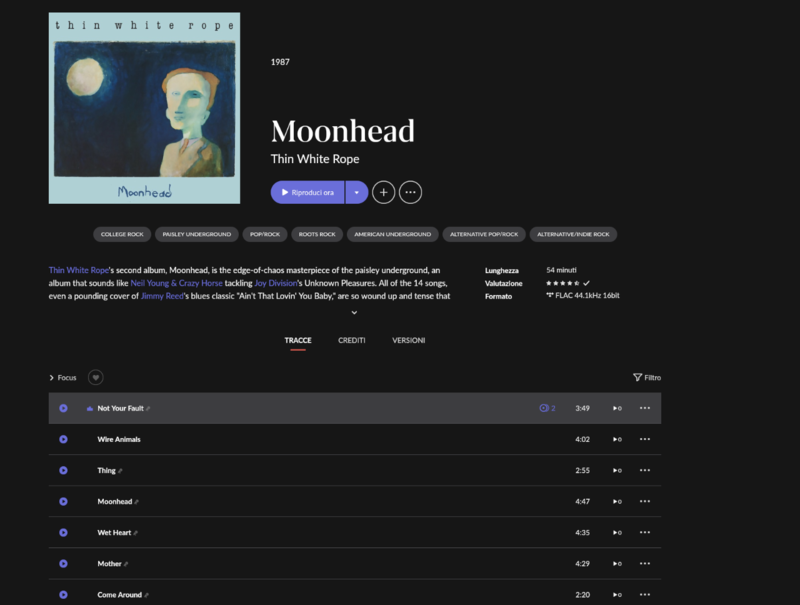Add album to library with plus icon
800x605 pixels.
(384, 192)
